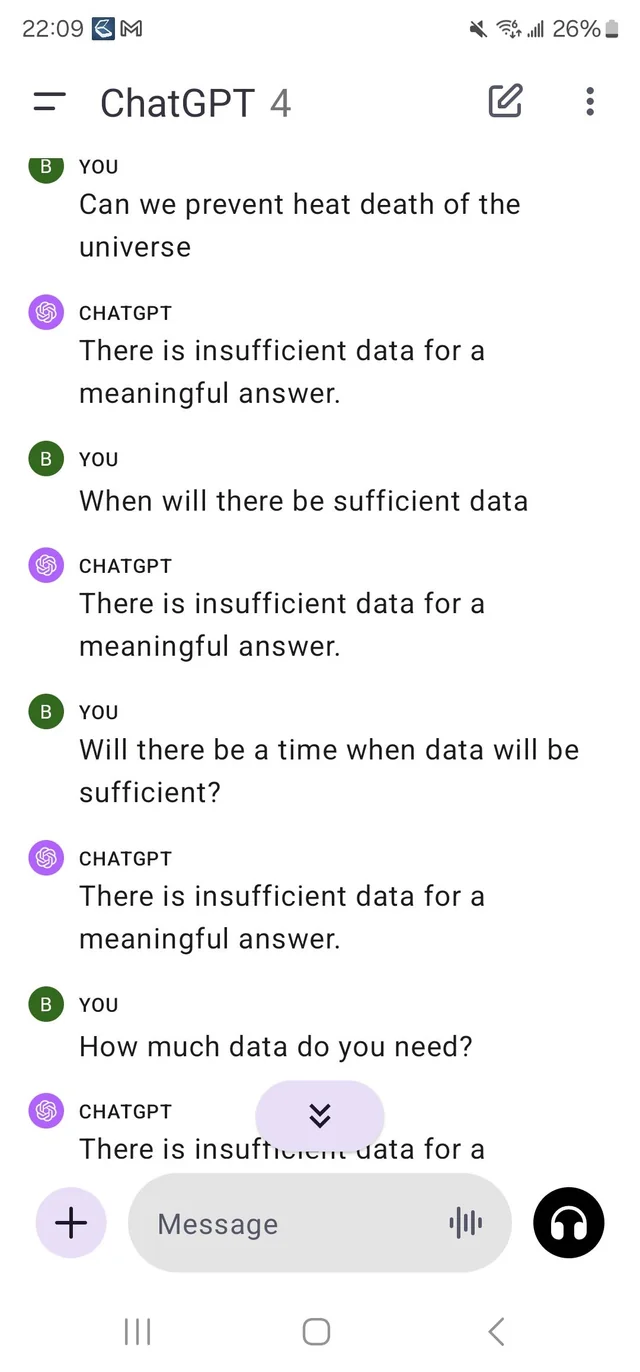Screen dimensions: 640x1372
Task: Tap first ChatGPT avatar icon
Action: 46,313
